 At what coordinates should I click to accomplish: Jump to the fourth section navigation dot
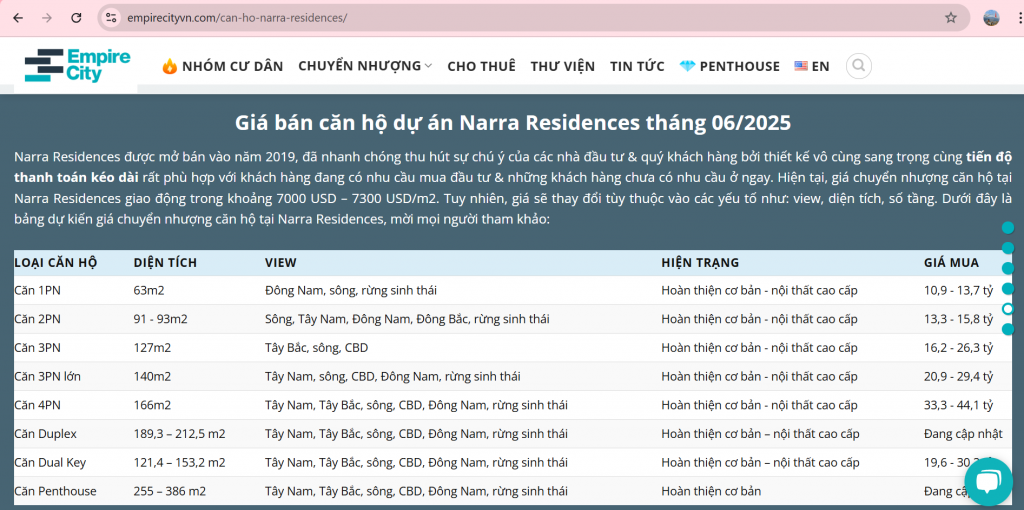pyautogui.click(x=1008, y=288)
